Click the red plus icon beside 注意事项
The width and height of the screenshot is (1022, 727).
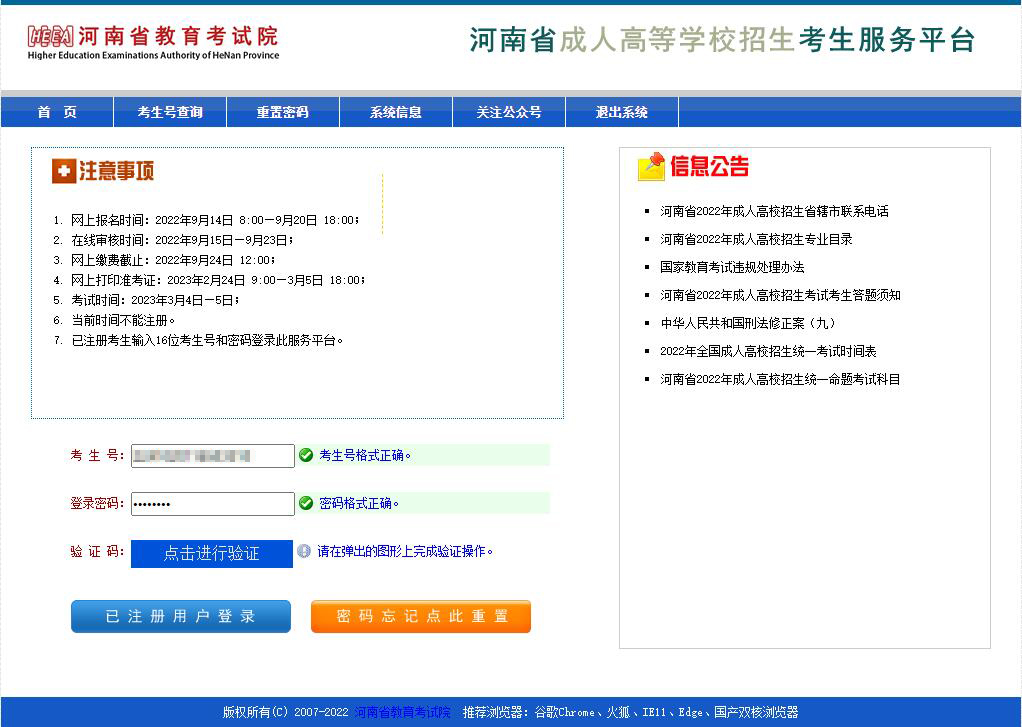64,172
